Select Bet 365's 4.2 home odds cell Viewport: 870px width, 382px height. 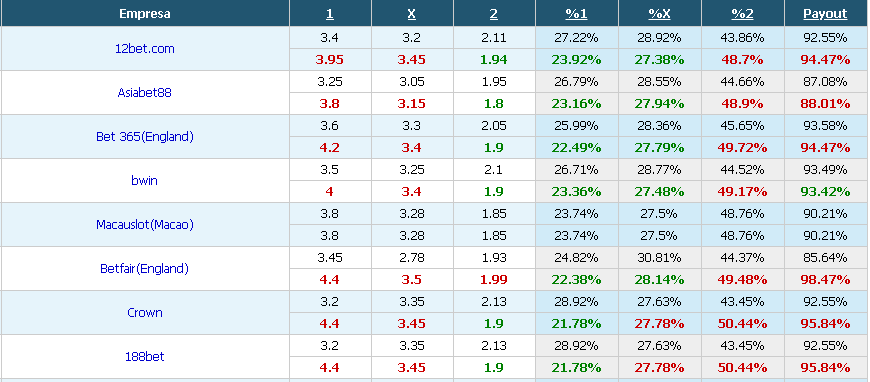330,148
